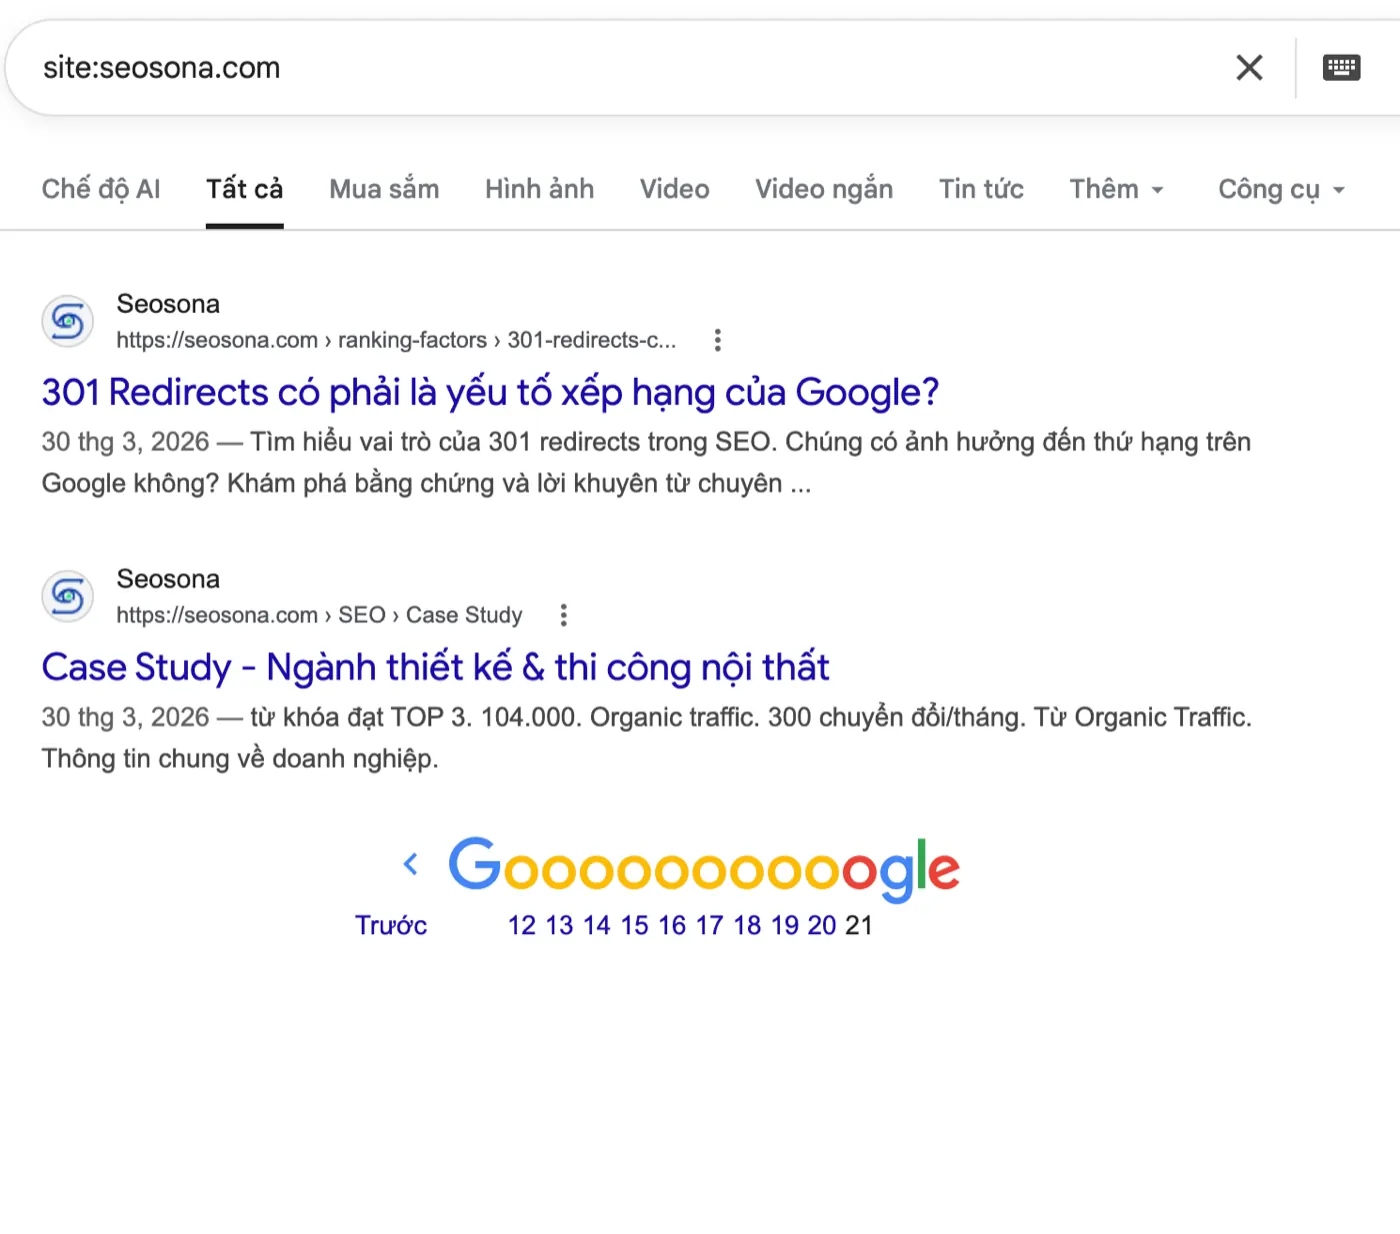Click the seosona.com SEO Case Study breadcrumb URL
This screenshot has width=1400, height=1234.
(319, 615)
